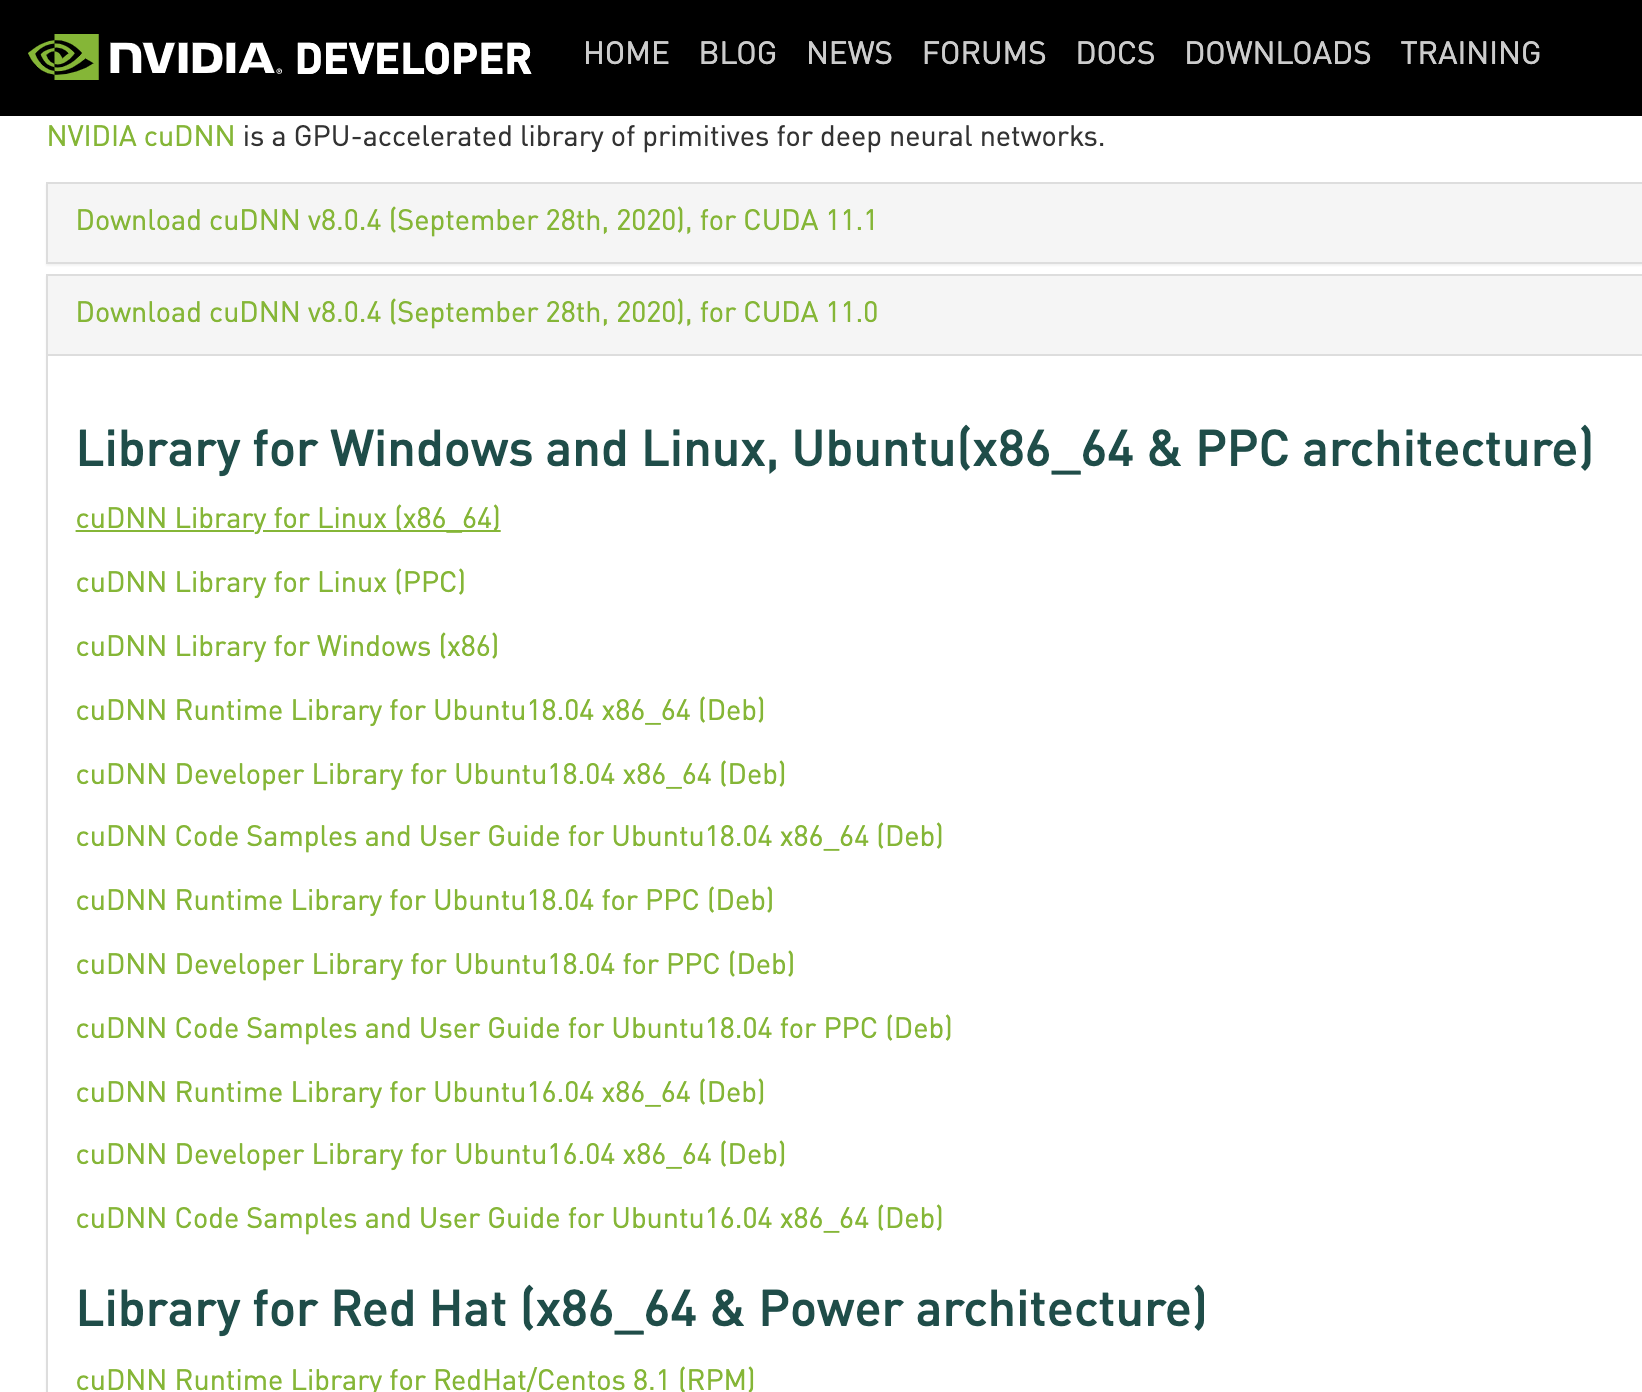Follow the NVIDIA cuDNN link

[x=141, y=136]
